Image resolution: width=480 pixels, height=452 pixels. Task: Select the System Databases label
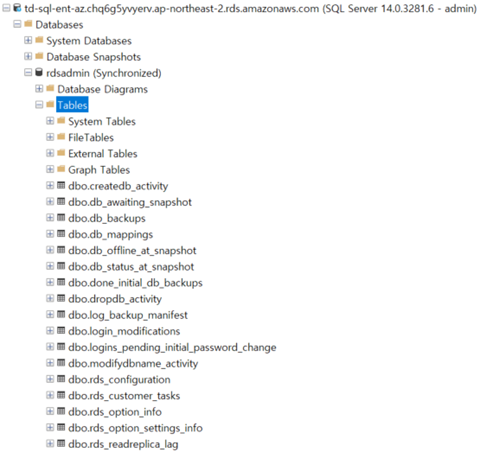coord(89,41)
